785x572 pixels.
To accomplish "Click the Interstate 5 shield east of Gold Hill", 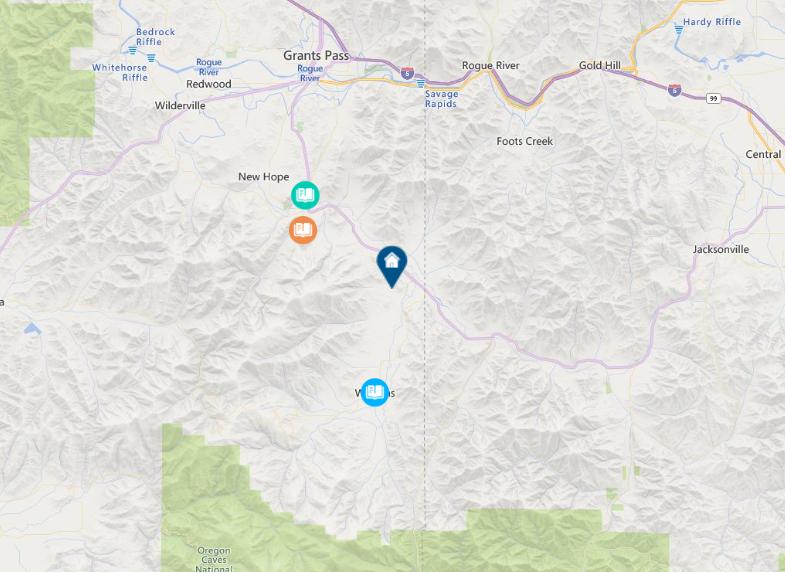I will point(675,91).
